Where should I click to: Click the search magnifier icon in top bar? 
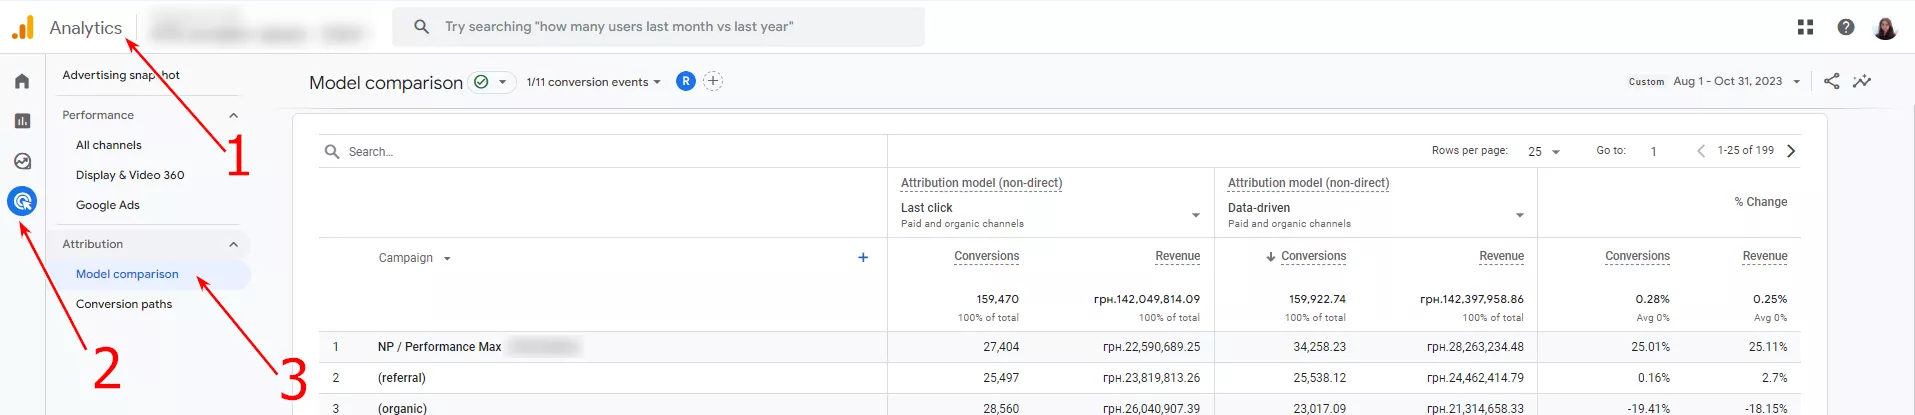[x=422, y=27]
